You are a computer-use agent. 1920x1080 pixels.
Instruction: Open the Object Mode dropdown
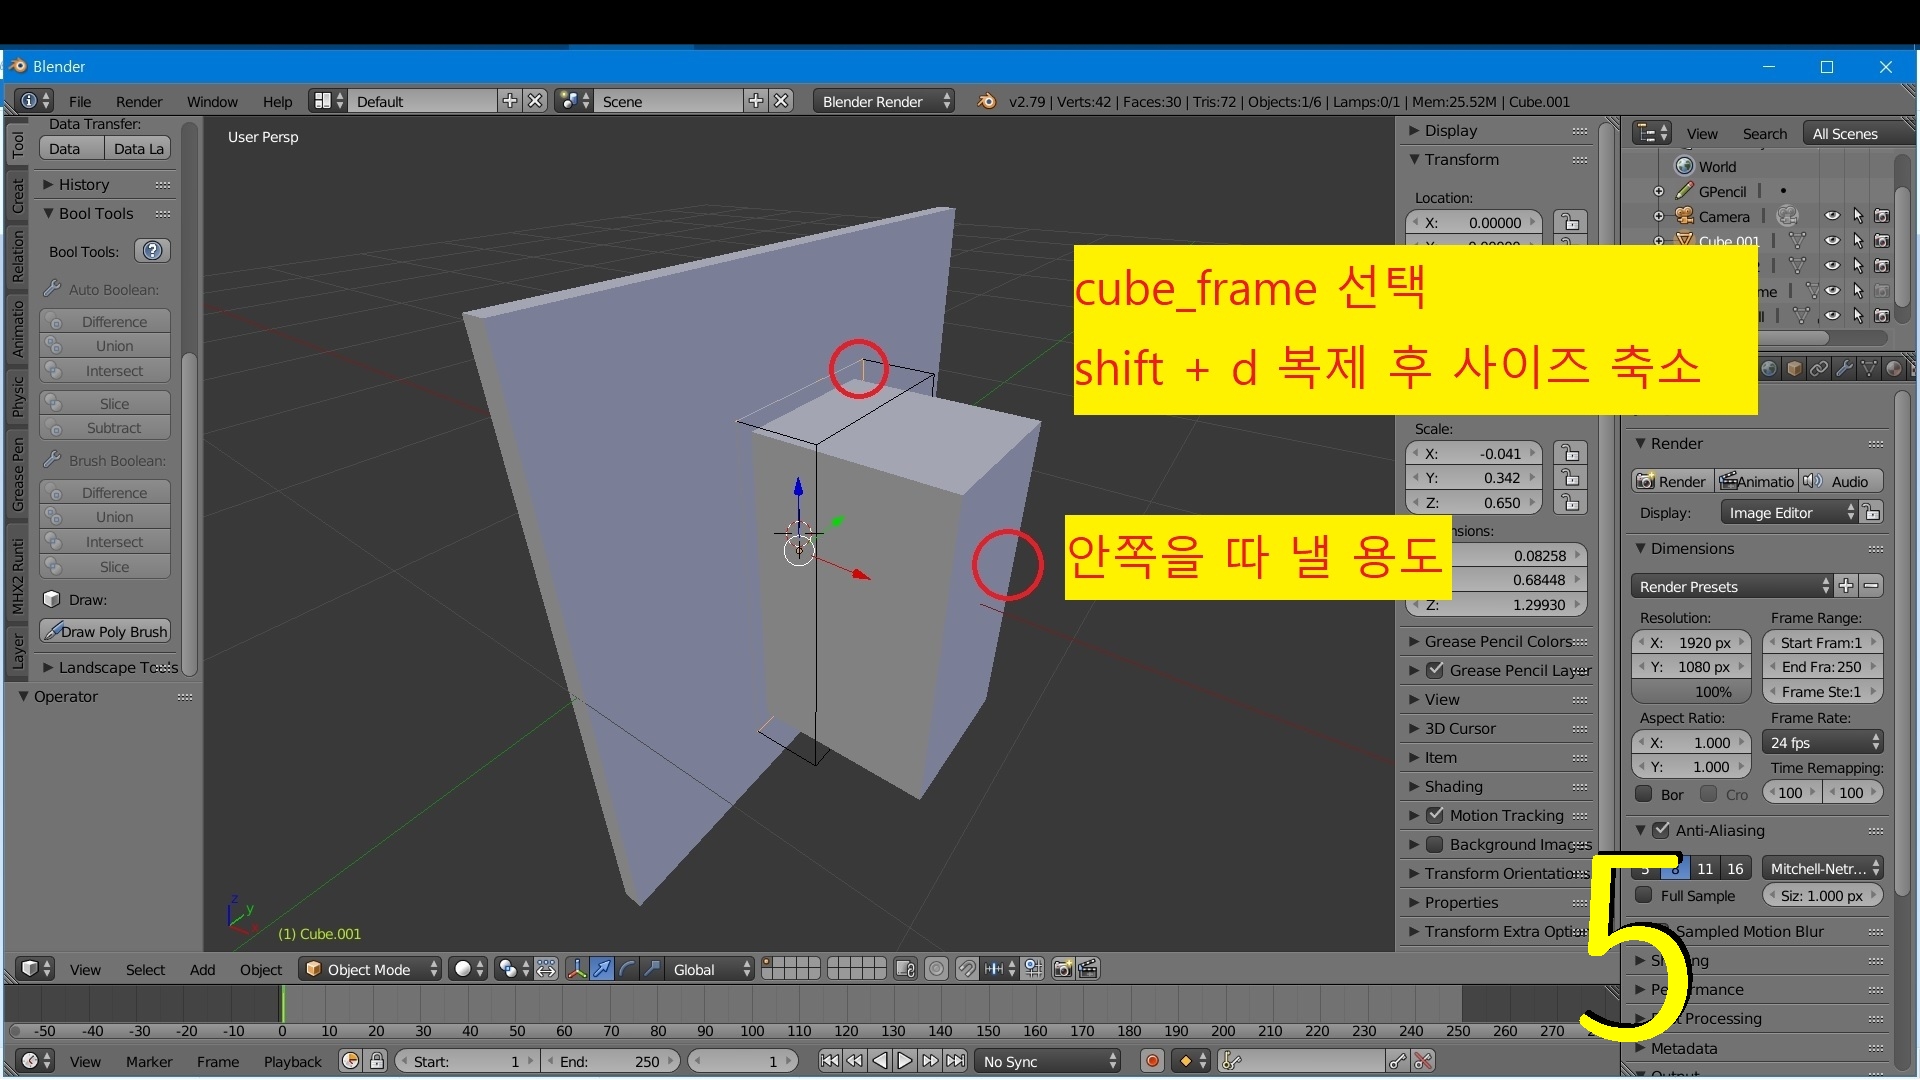(x=371, y=969)
